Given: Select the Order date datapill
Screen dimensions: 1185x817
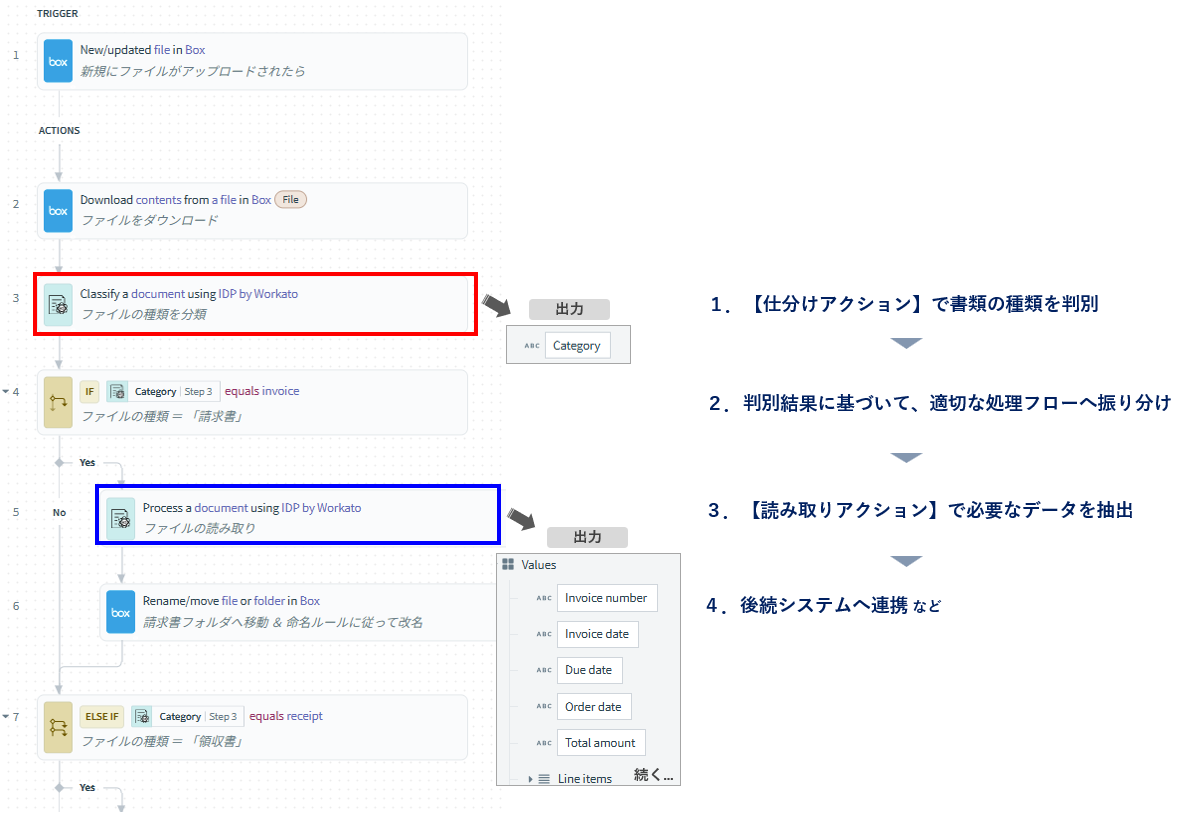Looking at the screenshot, I should [594, 707].
